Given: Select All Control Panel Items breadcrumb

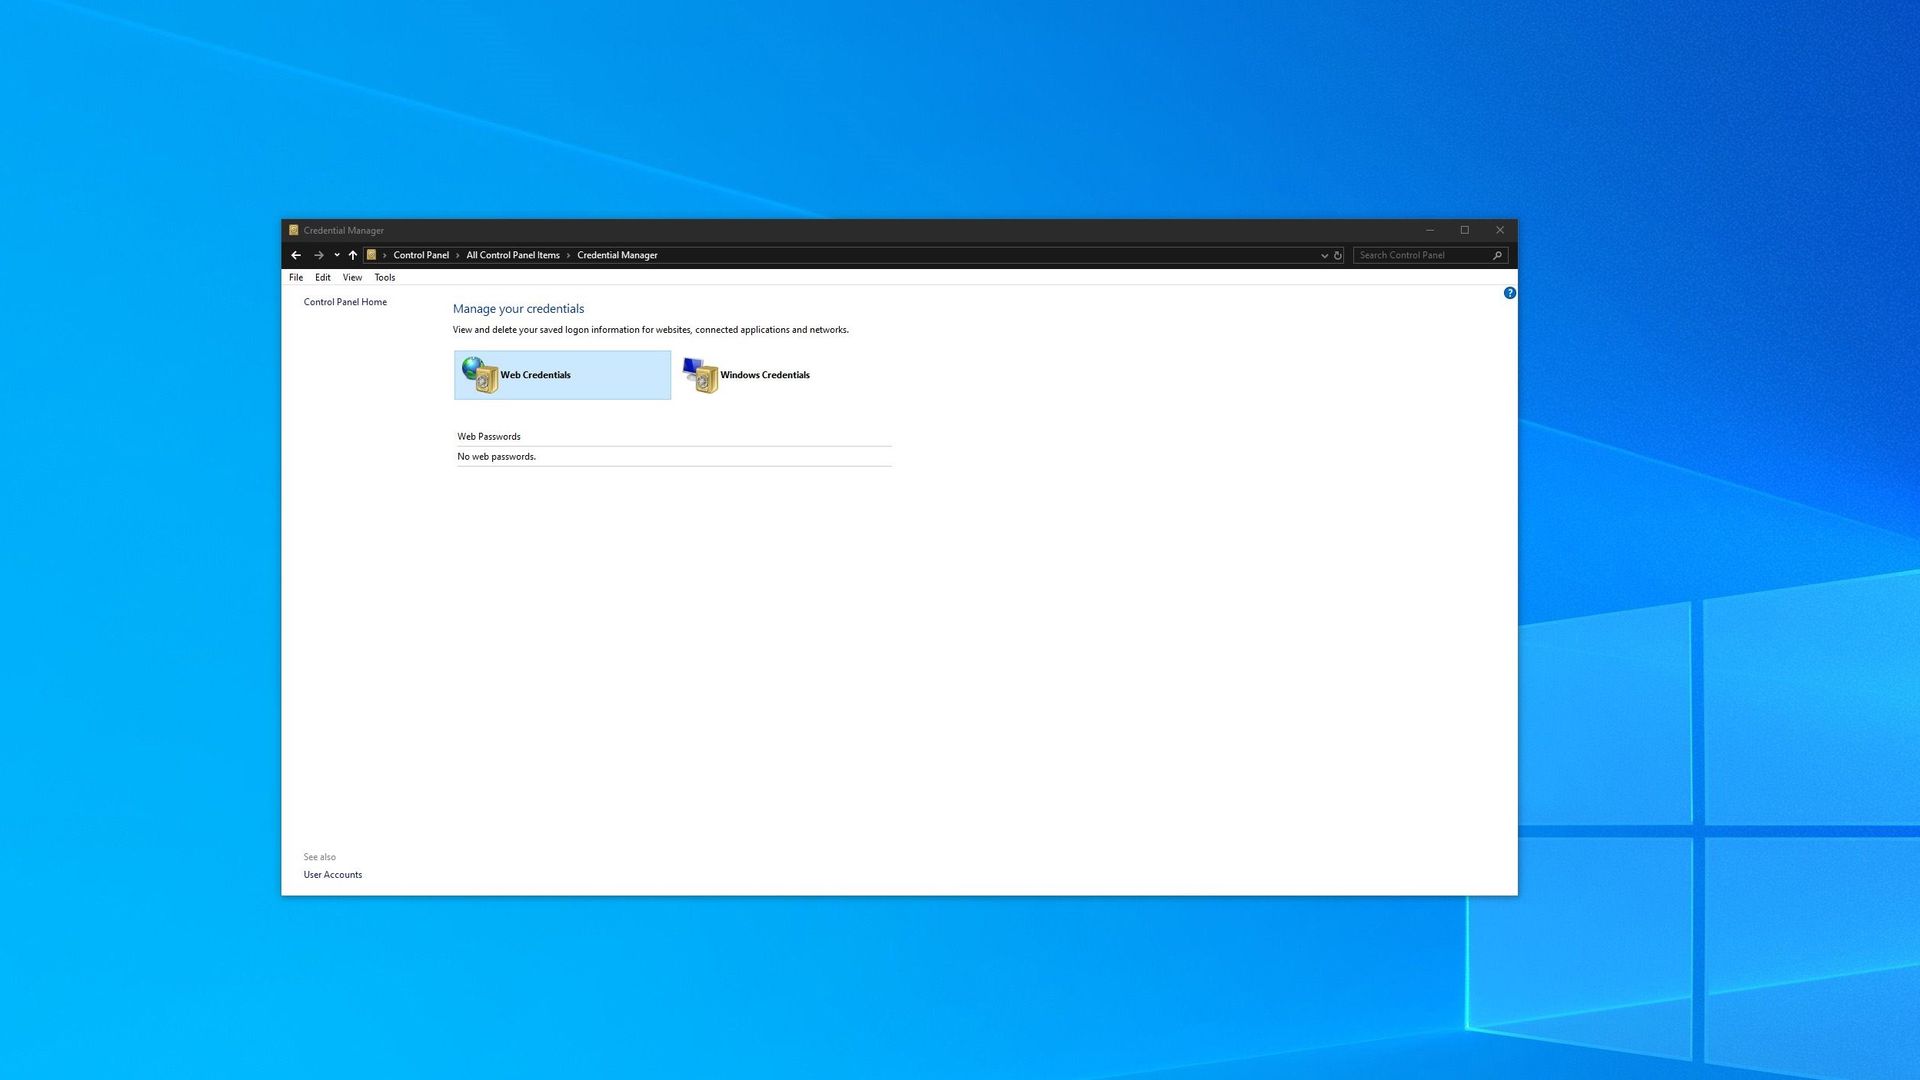Looking at the screenshot, I should [x=512, y=255].
